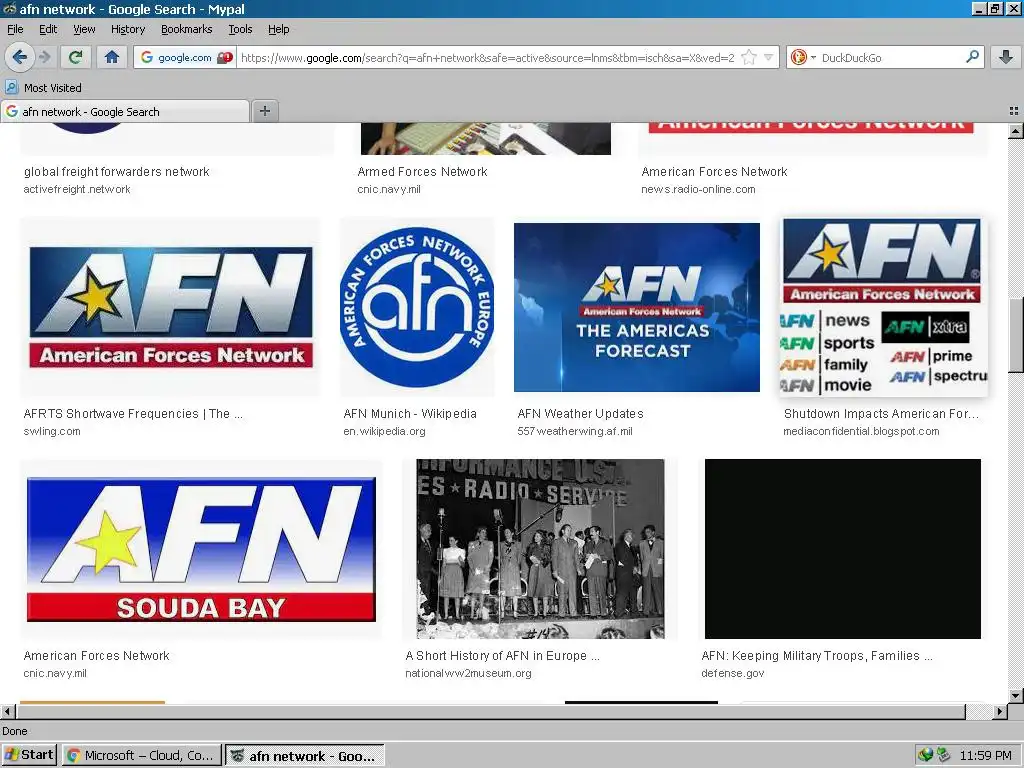Viewport: 1024px width, 768px height.
Task: Open the Windows Start menu
Action: coord(29,755)
